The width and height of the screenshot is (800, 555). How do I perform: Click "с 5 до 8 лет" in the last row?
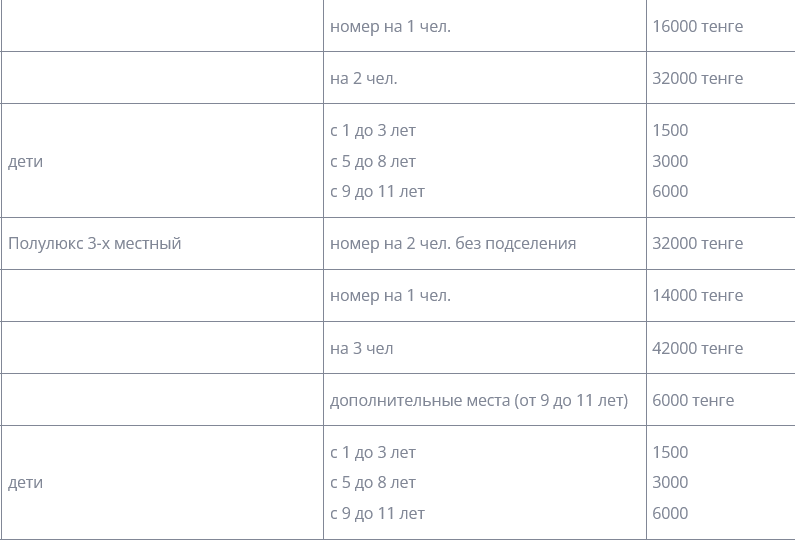[x=372, y=482]
